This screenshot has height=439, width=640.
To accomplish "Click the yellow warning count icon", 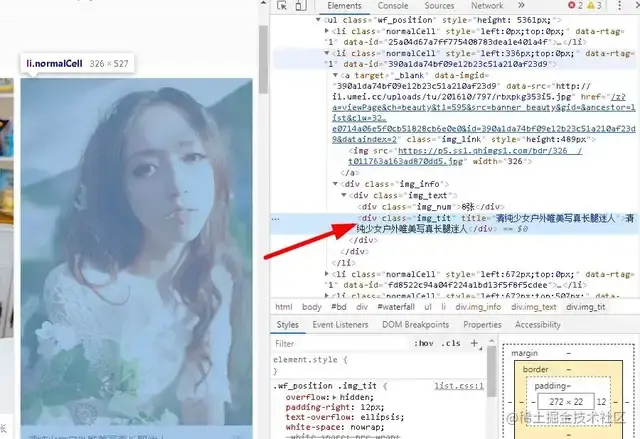I will coord(591,5).
